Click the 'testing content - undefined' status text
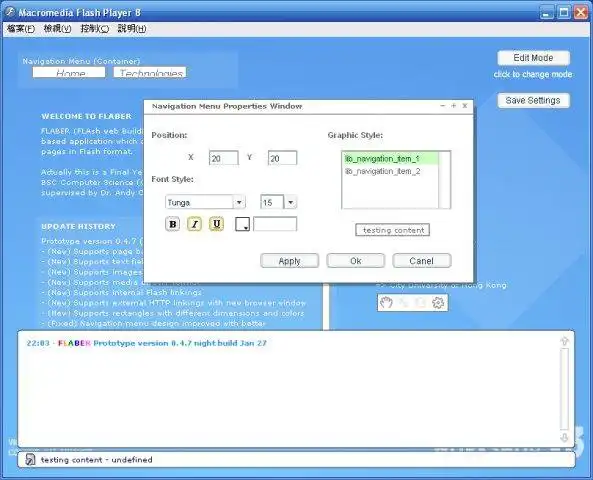This screenshot has width=593, height=480. pyautogui.click(x=96, y=460)
